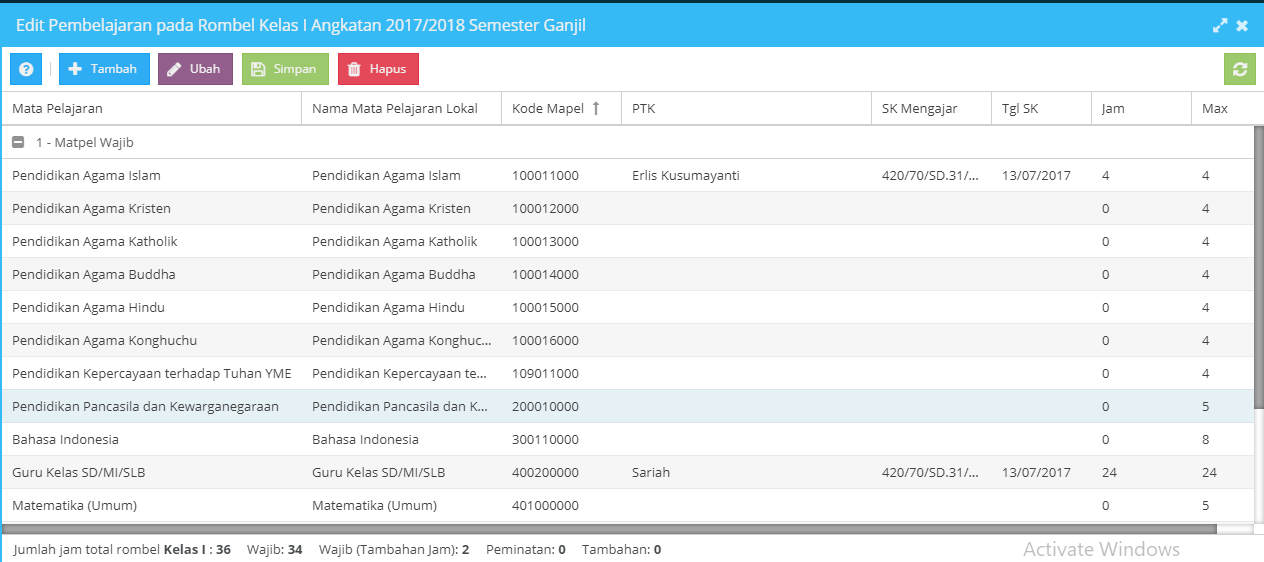This screenshot has height=562, width=1264.
Task: Click kode mapel 100011000
Action: point(545,175)
